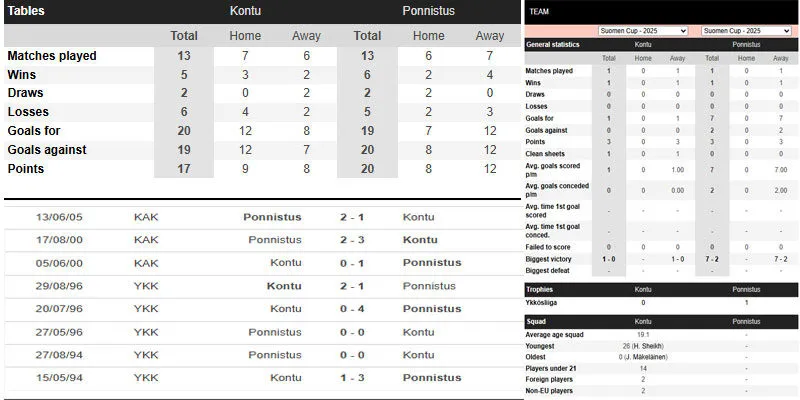This screenshot has width=800, height=400.
Task: Click the YKK label on the 29/08/96 match
Action: (x=146, y=285)
